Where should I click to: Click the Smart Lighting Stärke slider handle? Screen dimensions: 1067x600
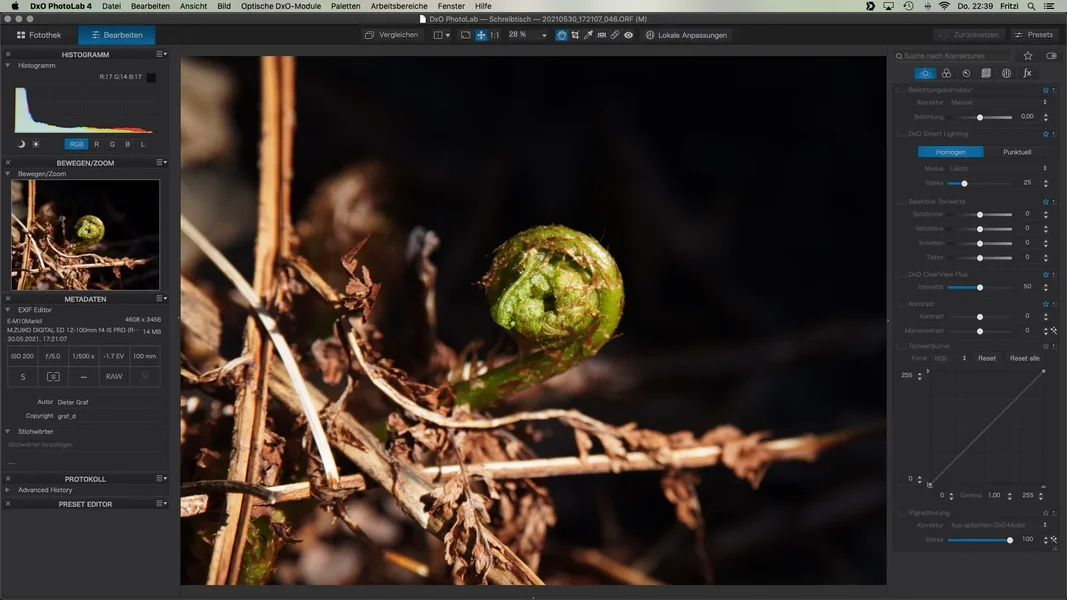tap(964, 184)
